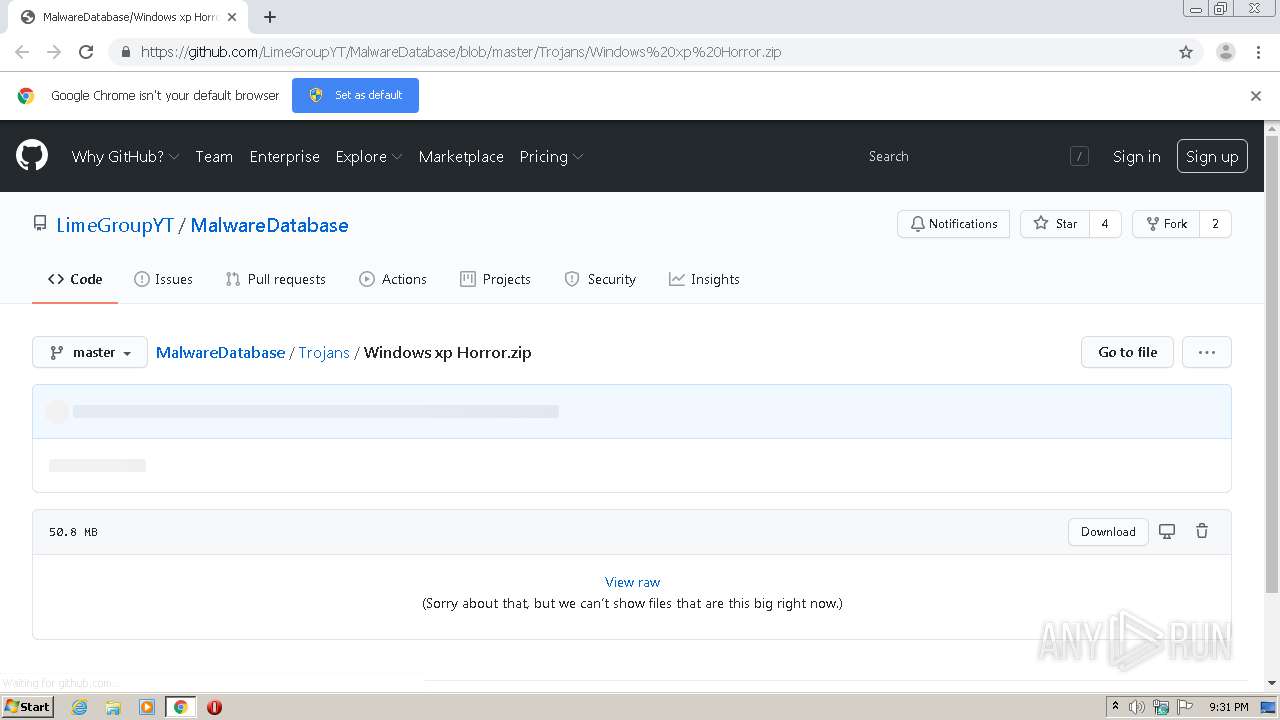Viewport: 1280px width, 720px height.
Task: Select Chrome taskbar button
Action: click(180, 707)
